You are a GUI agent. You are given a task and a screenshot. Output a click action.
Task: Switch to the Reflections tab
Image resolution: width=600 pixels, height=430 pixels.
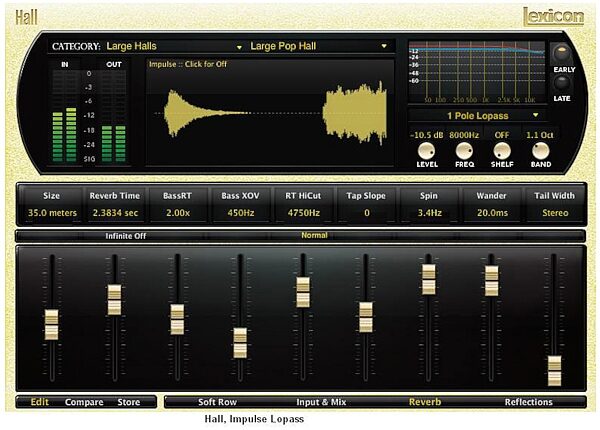point(528,402)
